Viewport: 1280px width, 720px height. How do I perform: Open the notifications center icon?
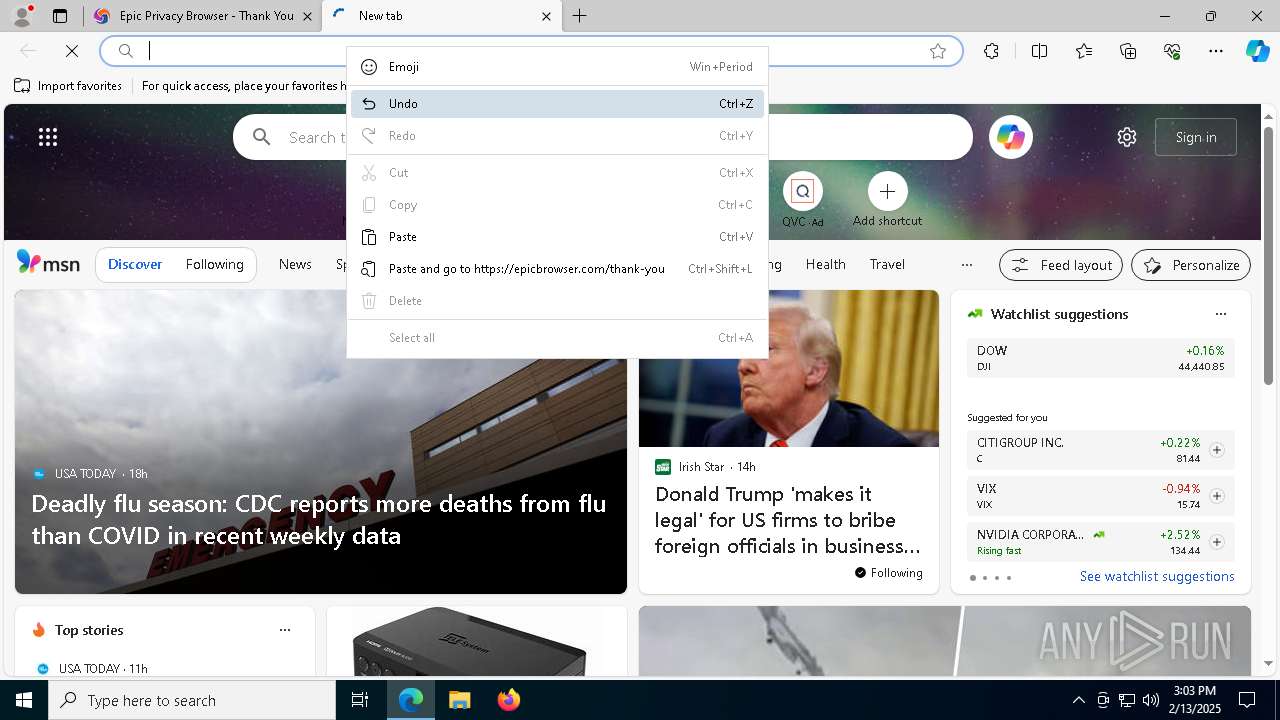click(x=1247, y=700)
